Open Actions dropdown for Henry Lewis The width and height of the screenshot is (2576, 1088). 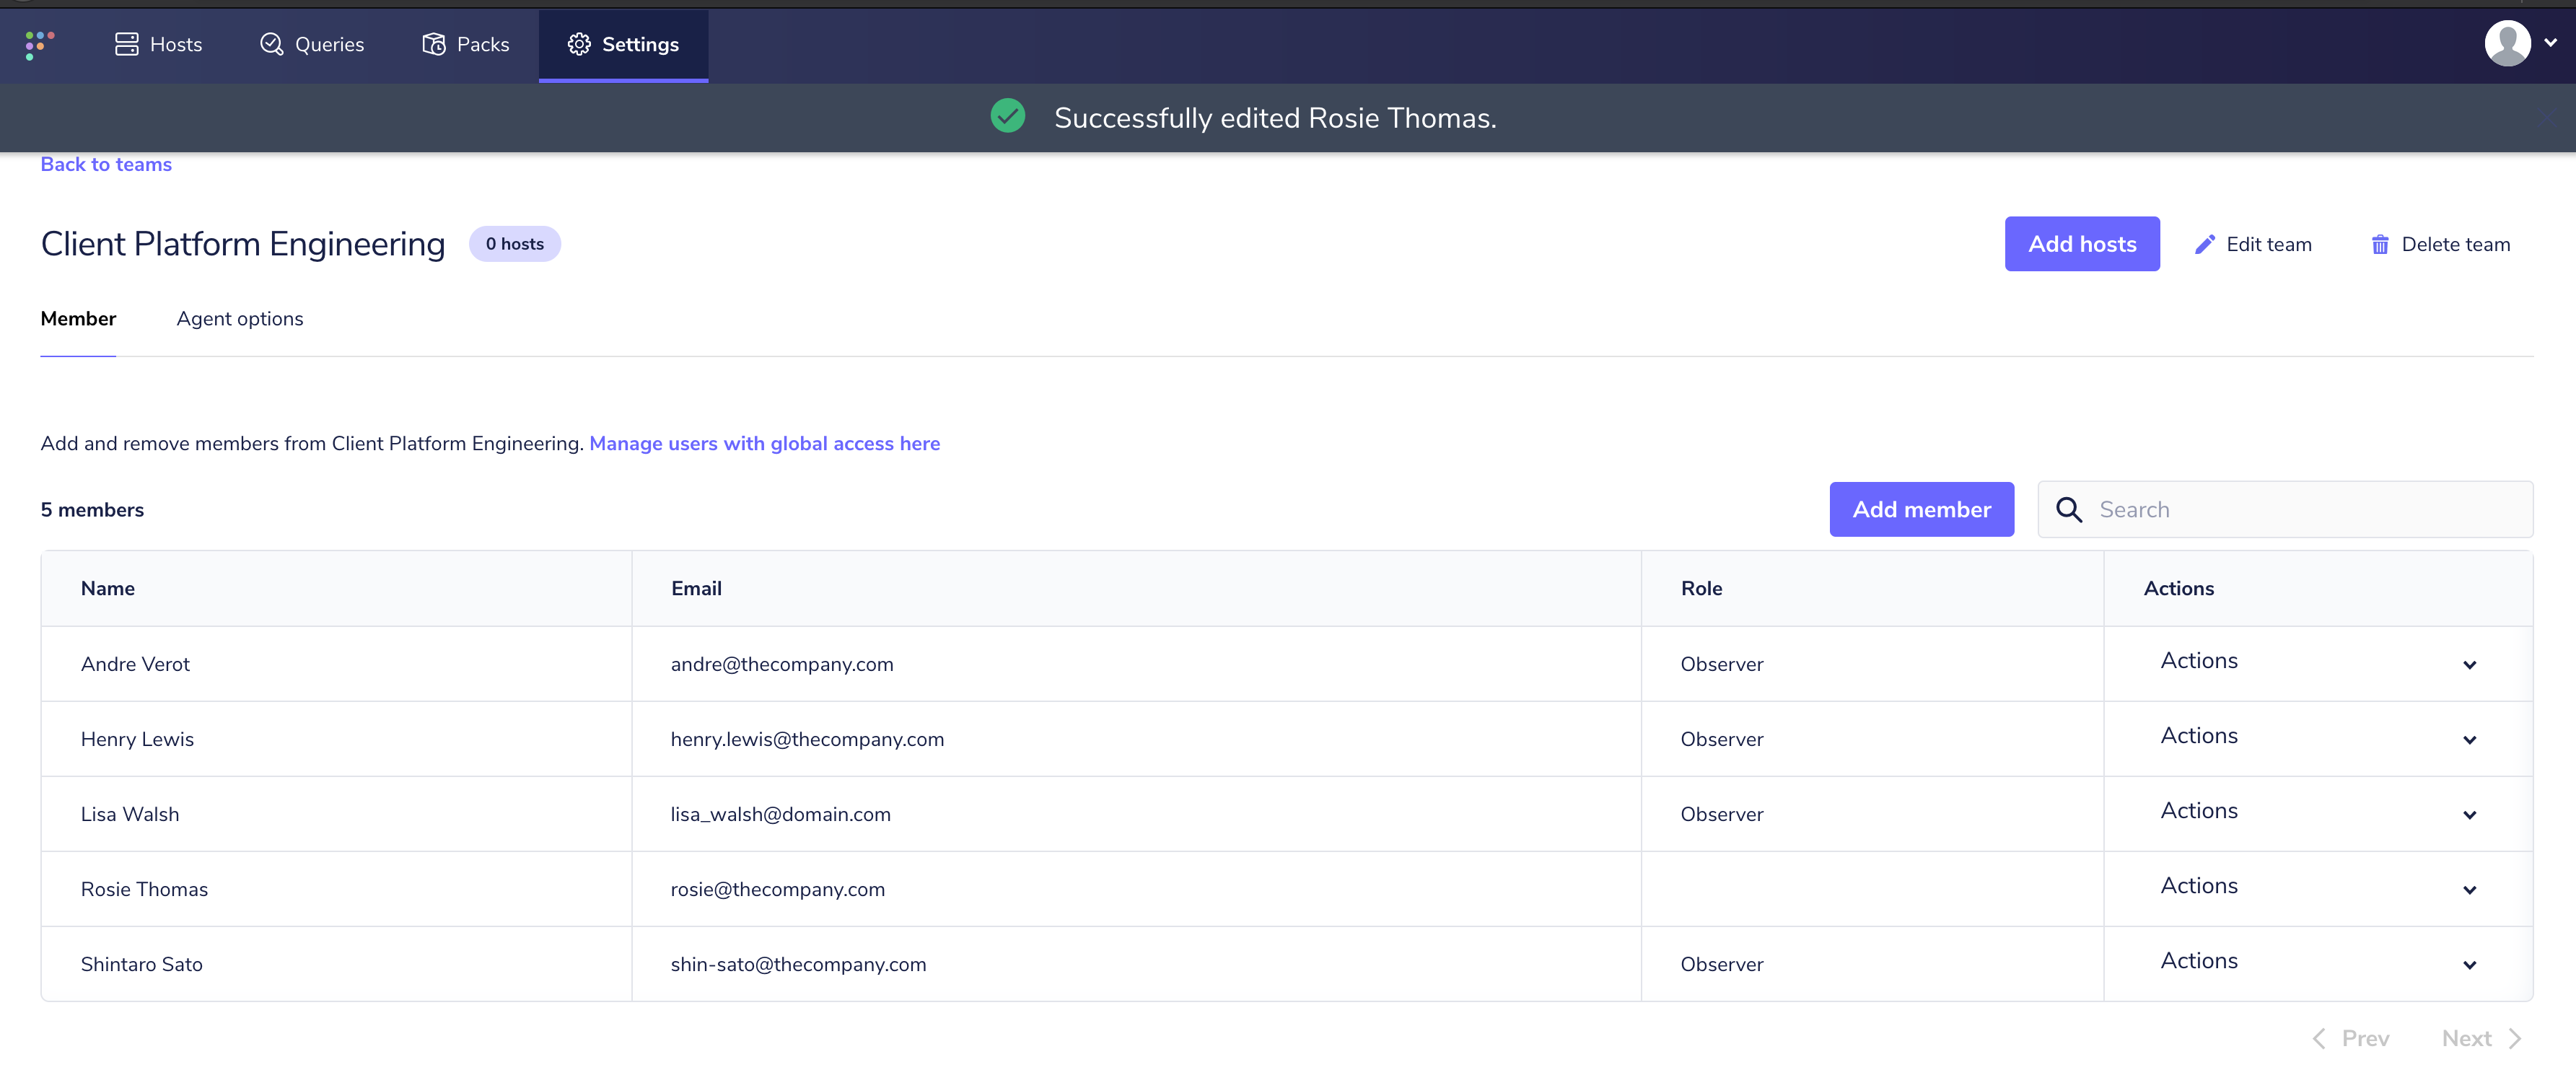pos(2318,737)
